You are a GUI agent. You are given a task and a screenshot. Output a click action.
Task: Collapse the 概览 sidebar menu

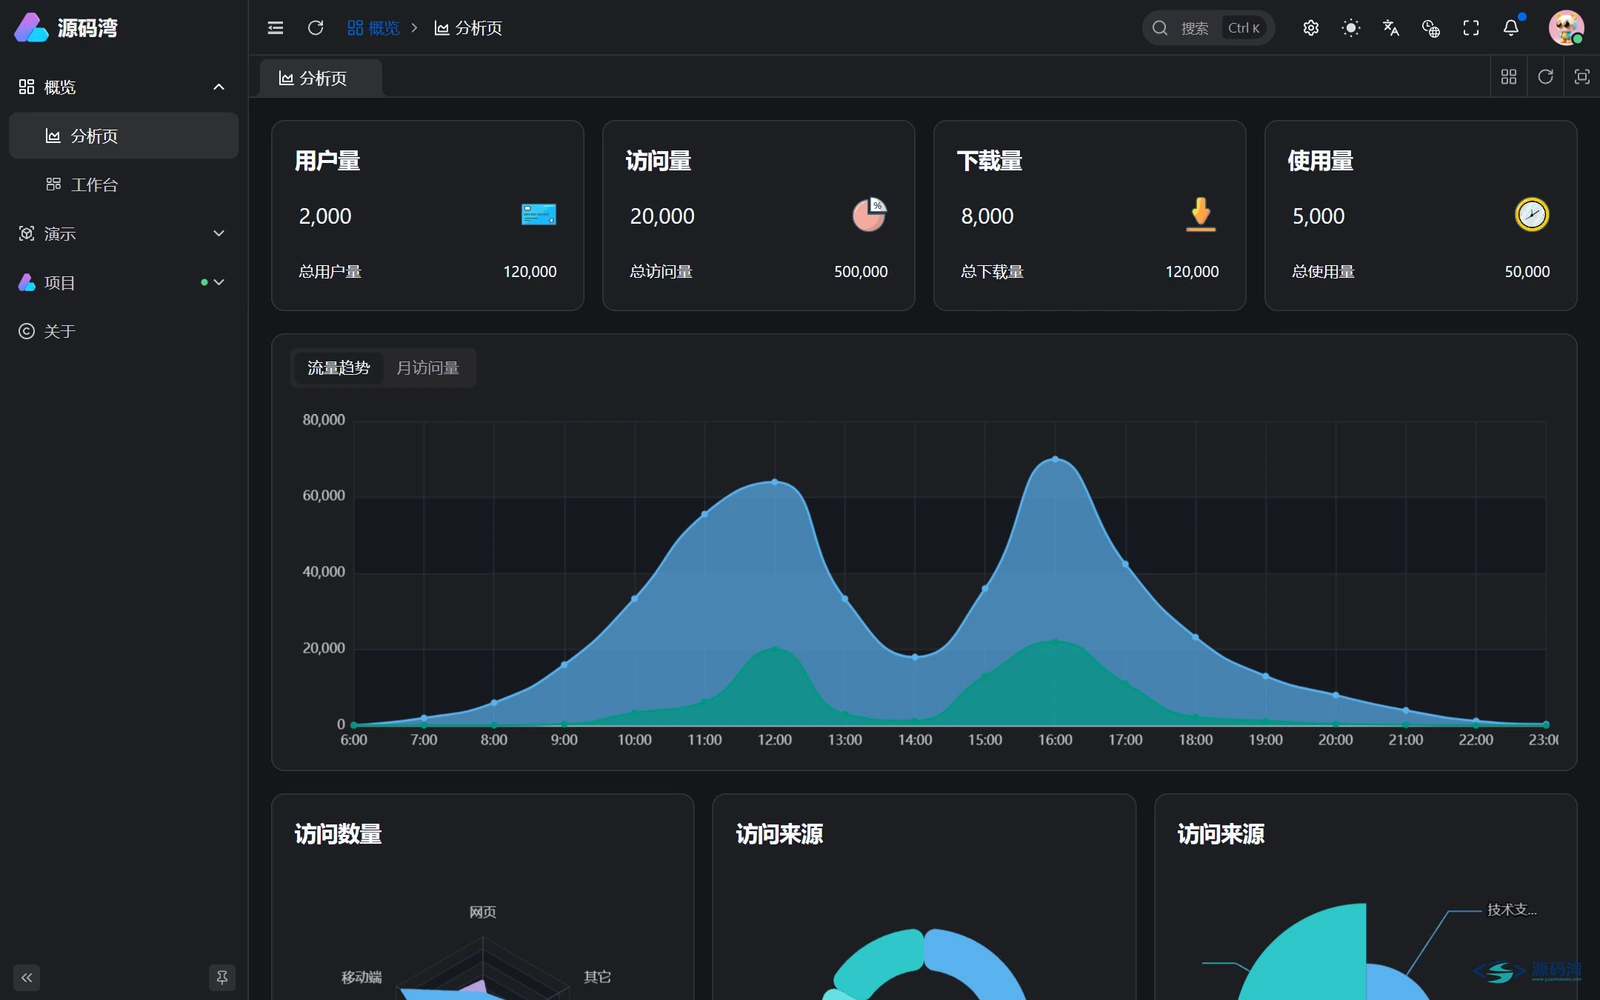click(x=124, y=87)
